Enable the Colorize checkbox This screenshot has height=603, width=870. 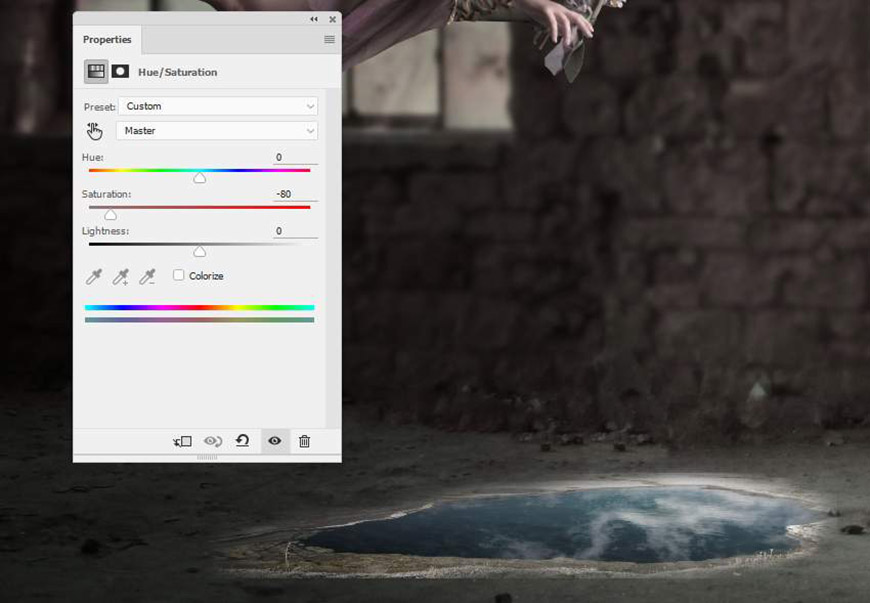click(x=178, y=275)
